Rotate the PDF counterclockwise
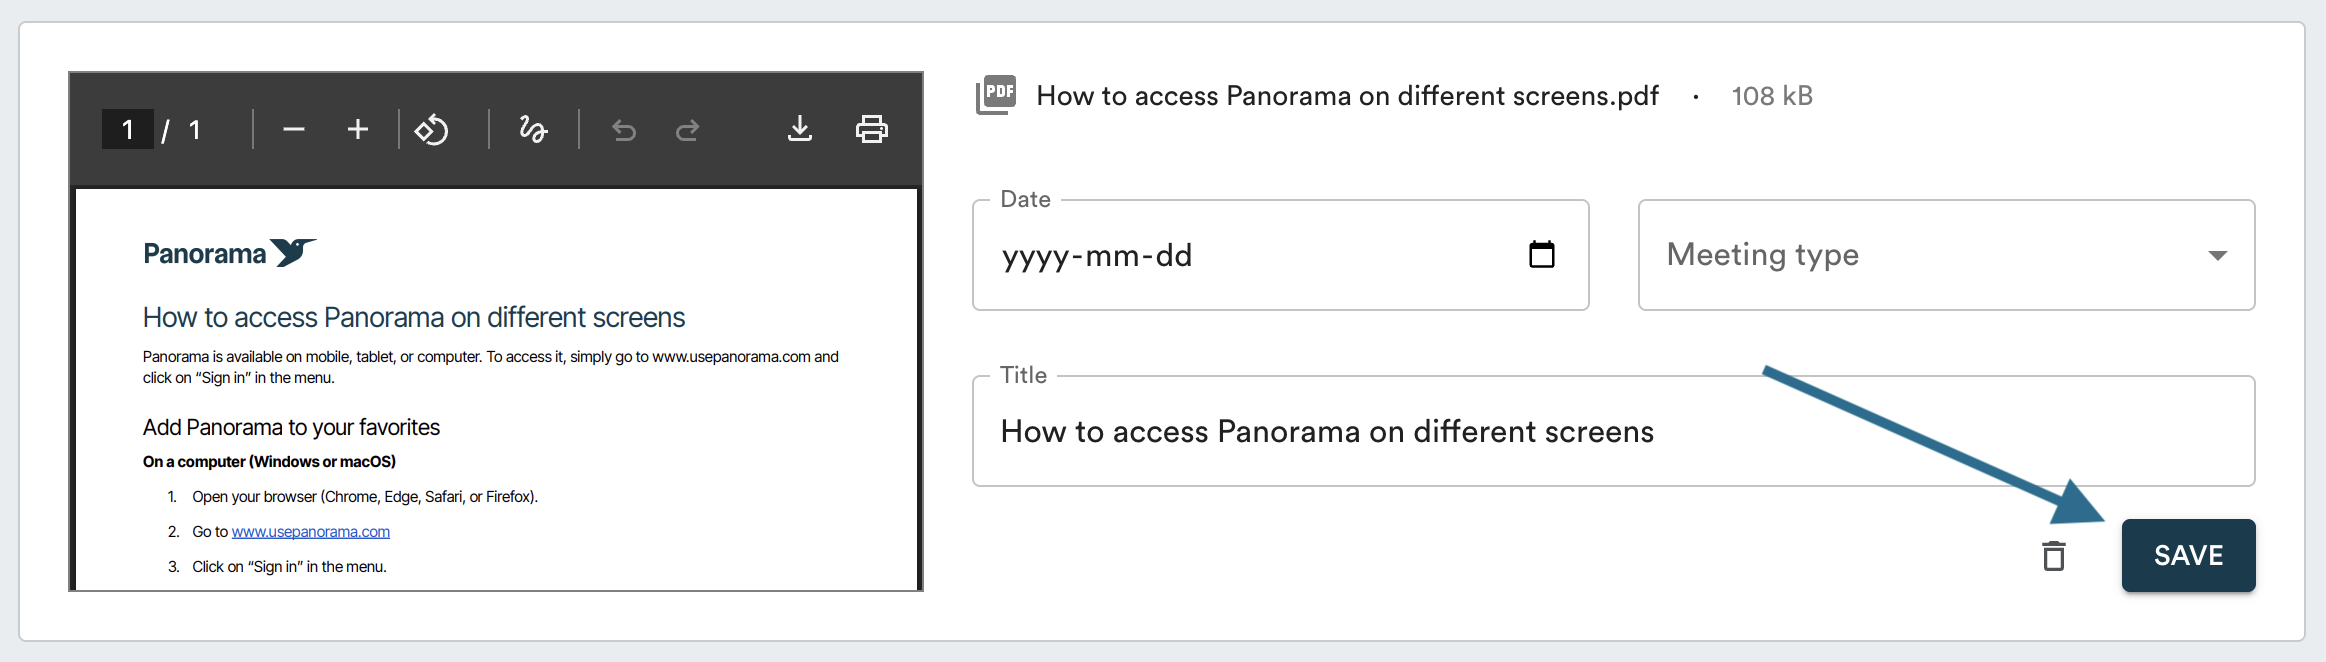This screenshot has width=2326, height=662. pos(432,130)
